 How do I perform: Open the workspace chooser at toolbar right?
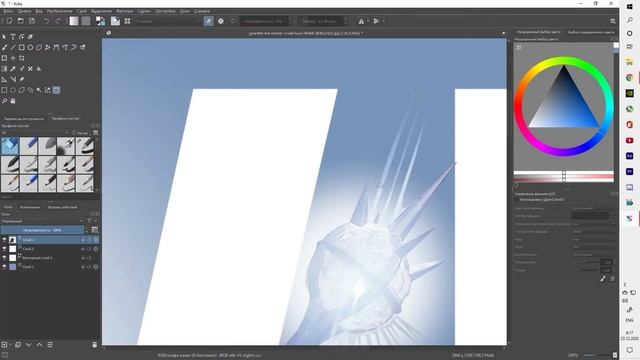(613, 21)
